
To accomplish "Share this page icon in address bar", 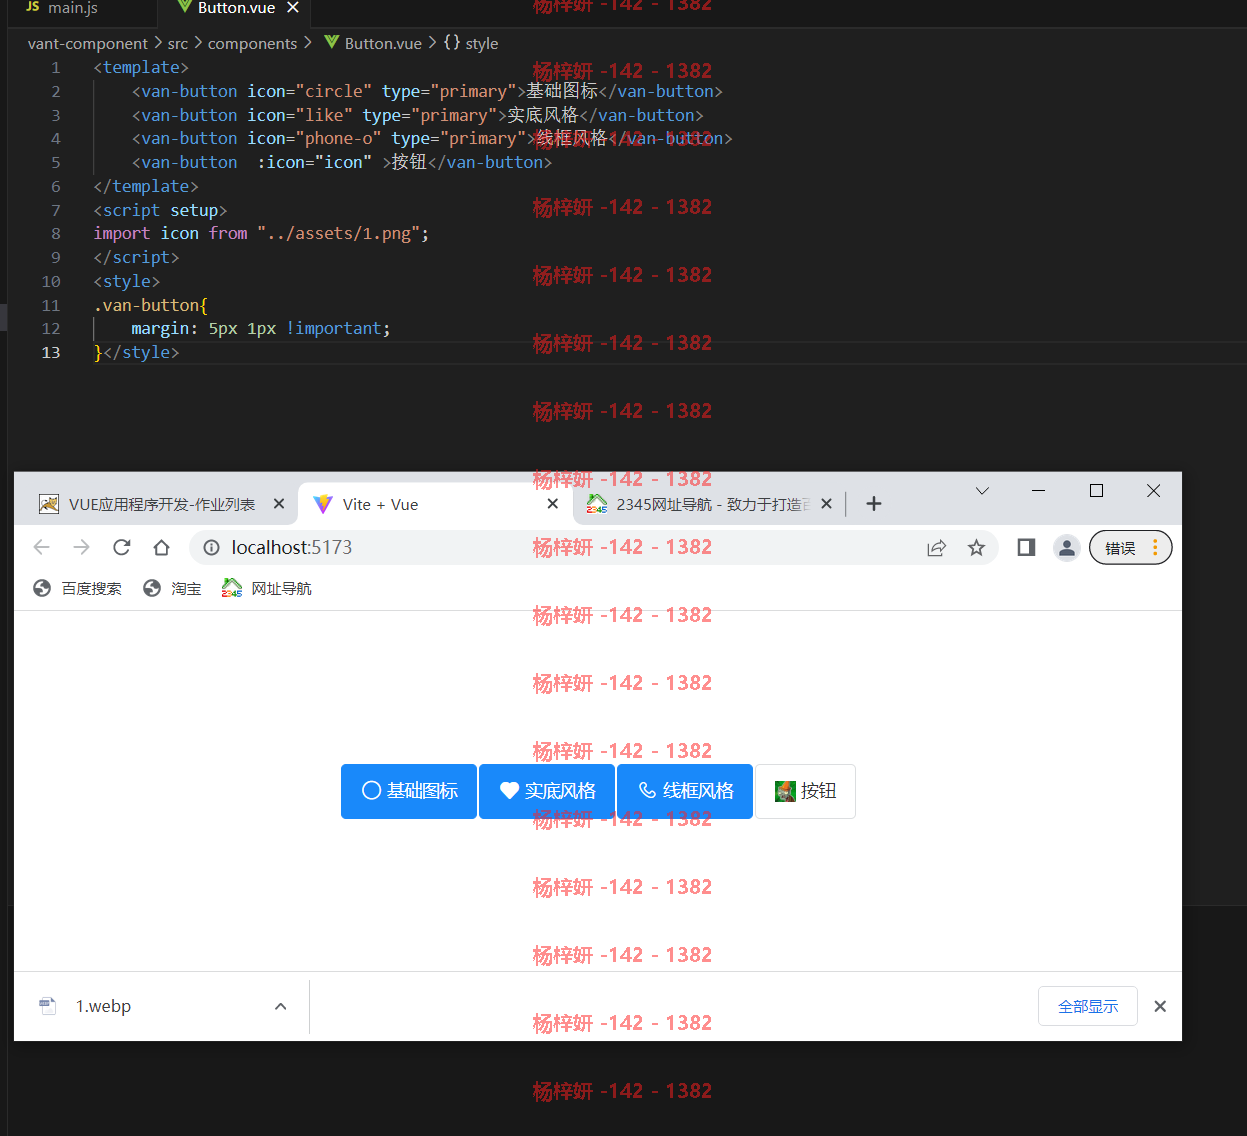I will coord(937,548).
